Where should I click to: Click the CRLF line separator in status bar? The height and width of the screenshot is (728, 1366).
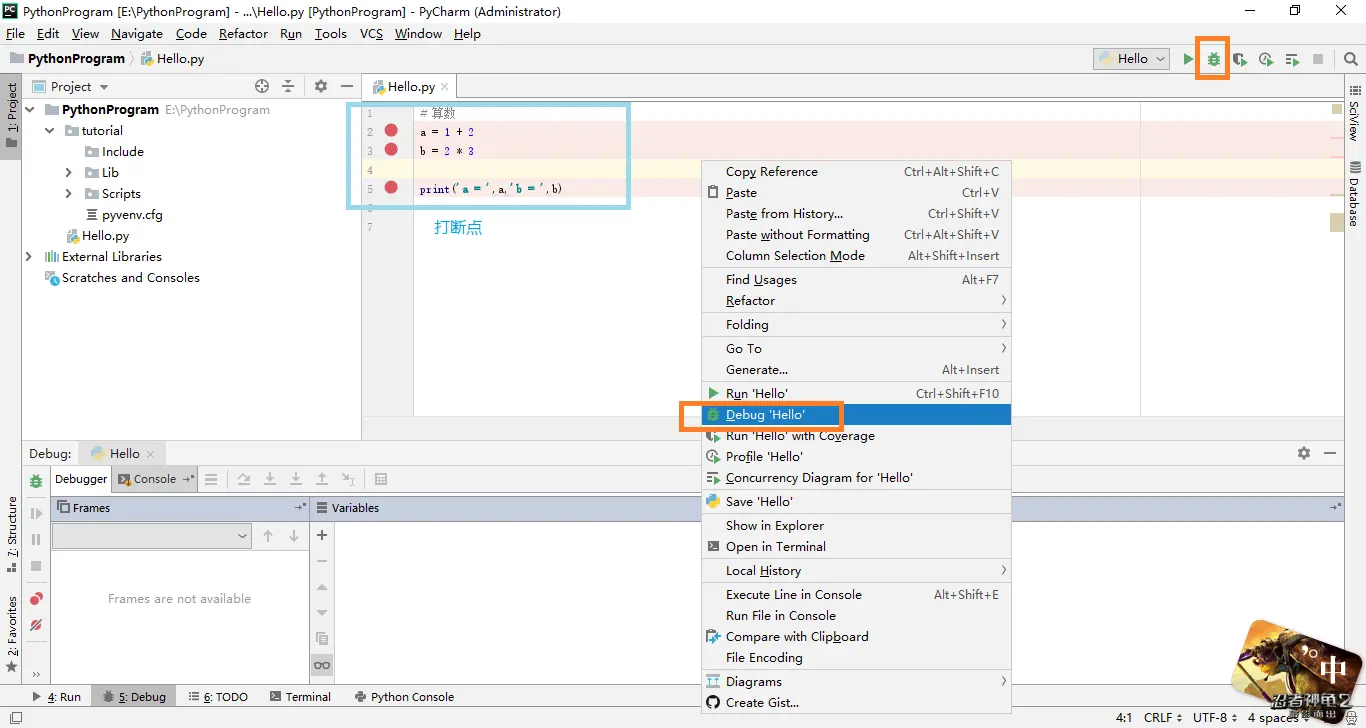tap(1164, 717)
